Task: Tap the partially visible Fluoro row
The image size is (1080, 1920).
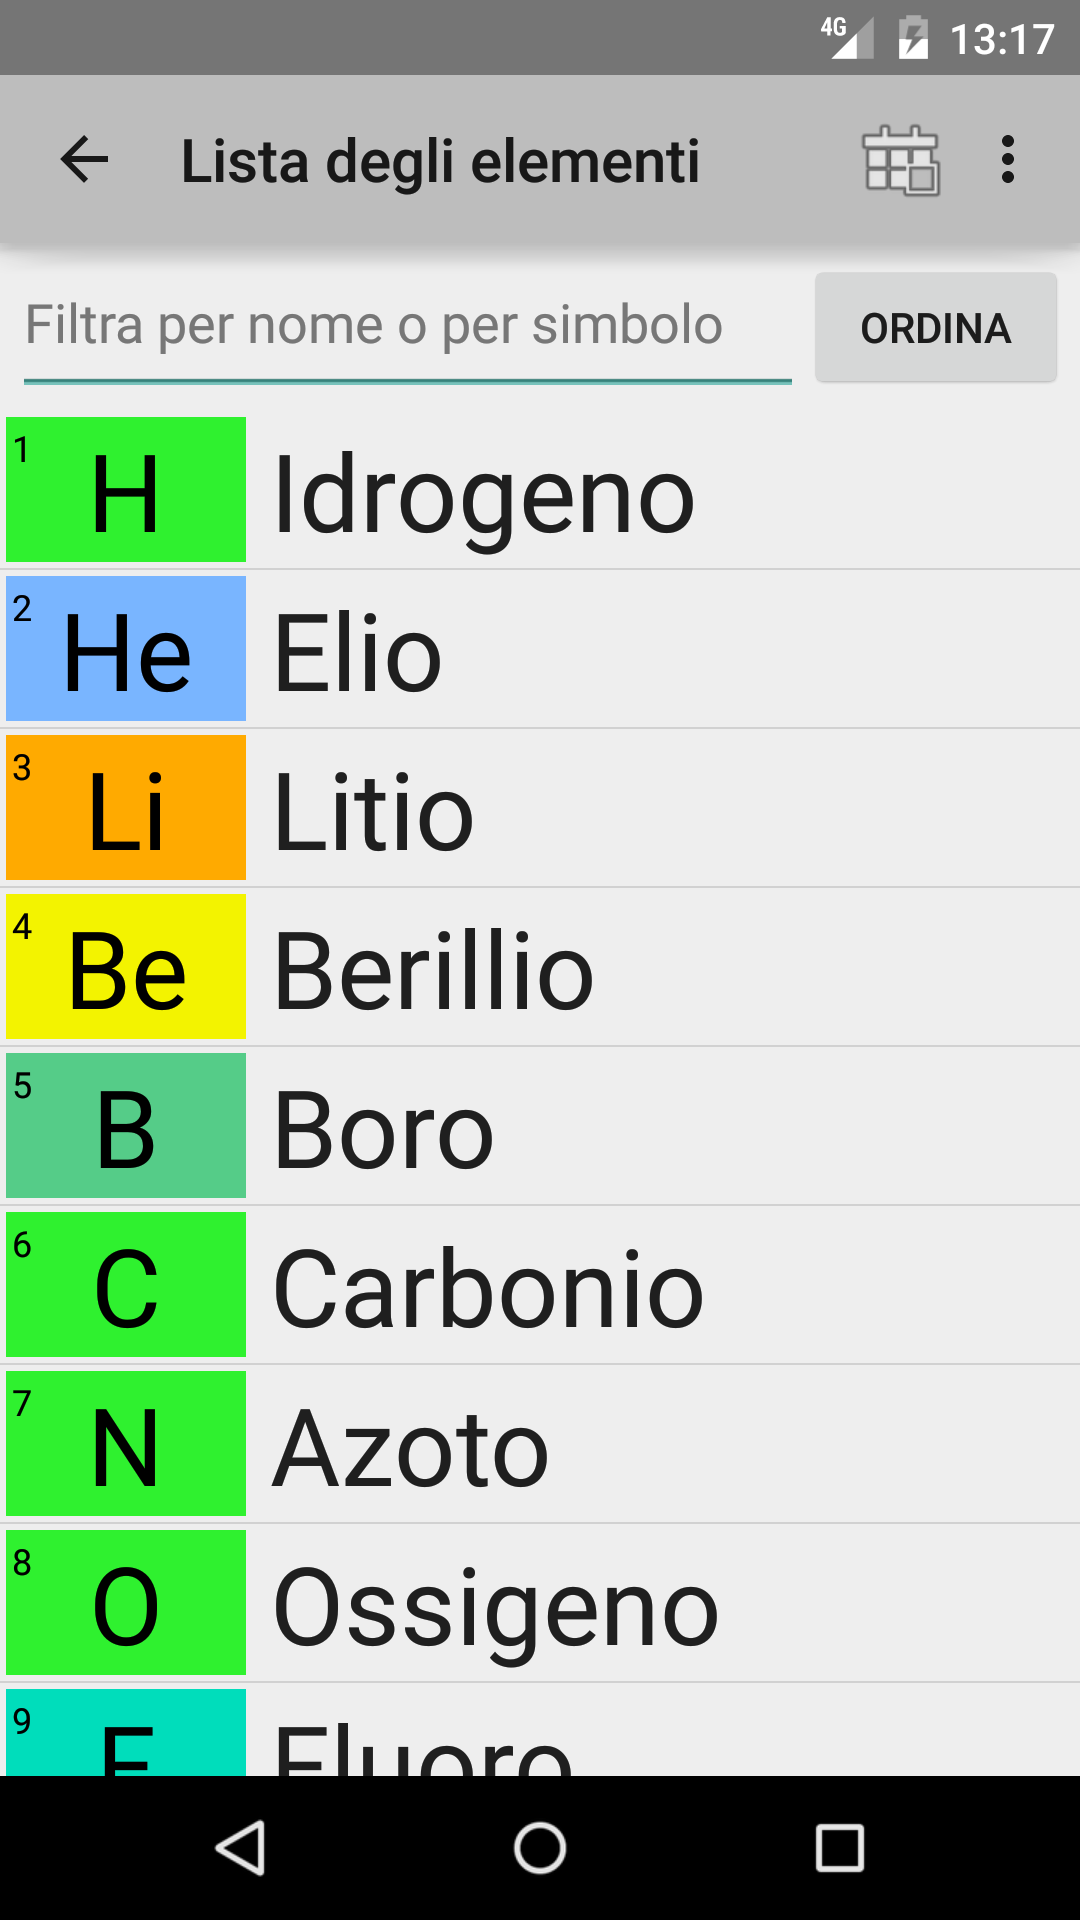Action: (x=422, y=1742)
